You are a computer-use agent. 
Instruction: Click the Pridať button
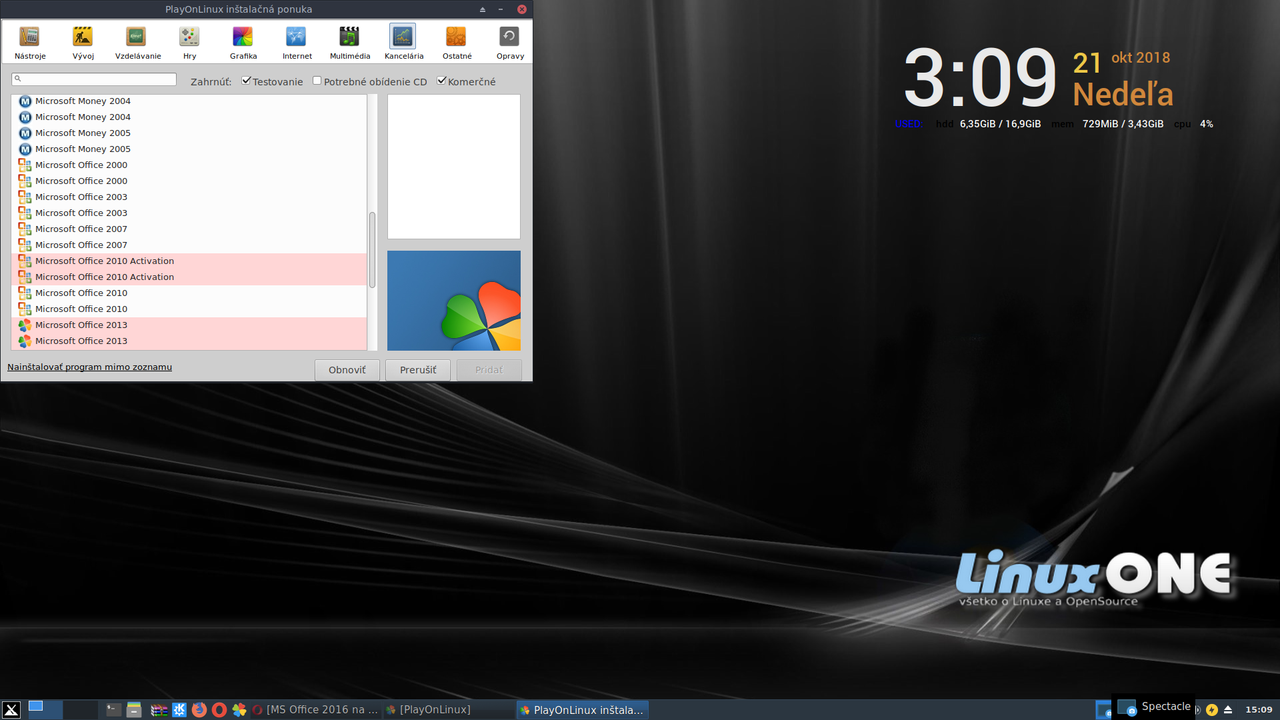[489, 370]
